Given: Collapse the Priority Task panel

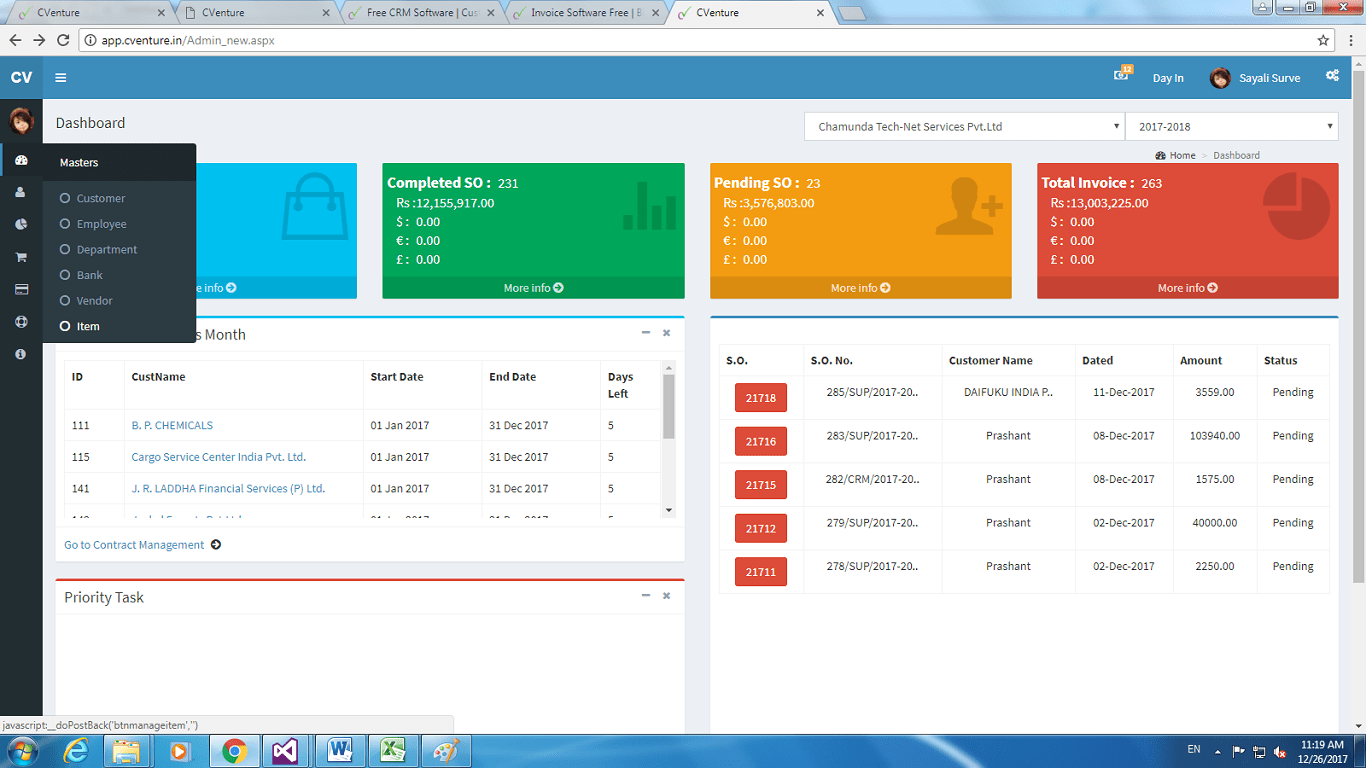Looking at the screenshot, I should pos(645,595).
